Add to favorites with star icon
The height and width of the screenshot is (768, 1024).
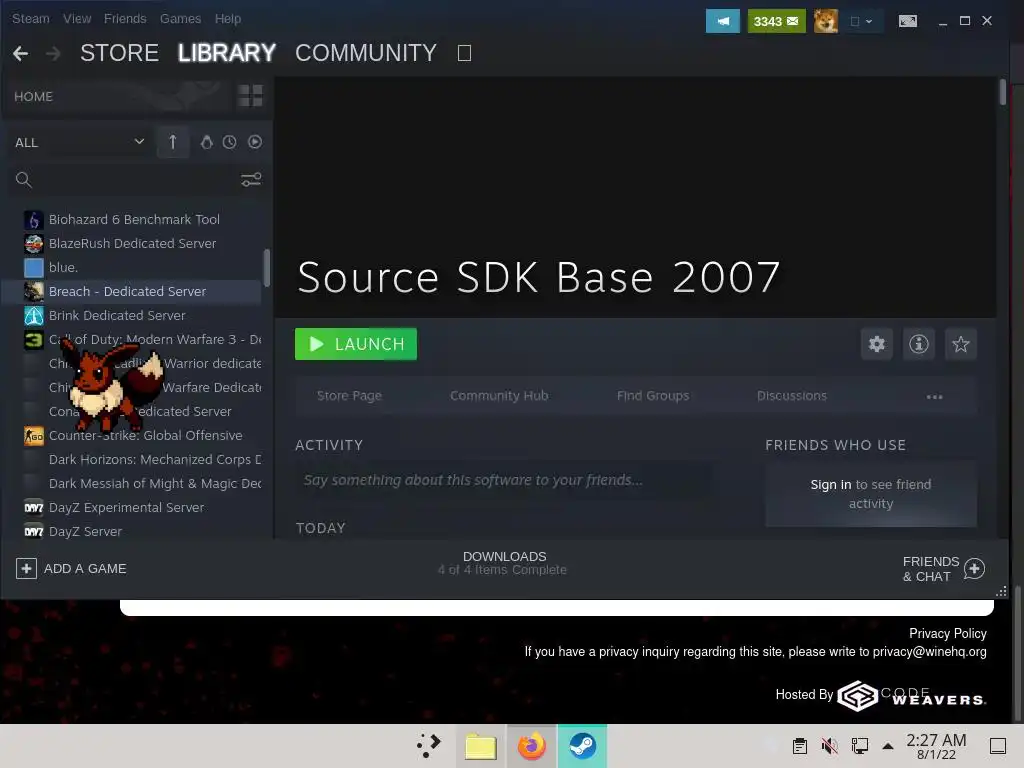pyautogui.click(x=961, y=344)
